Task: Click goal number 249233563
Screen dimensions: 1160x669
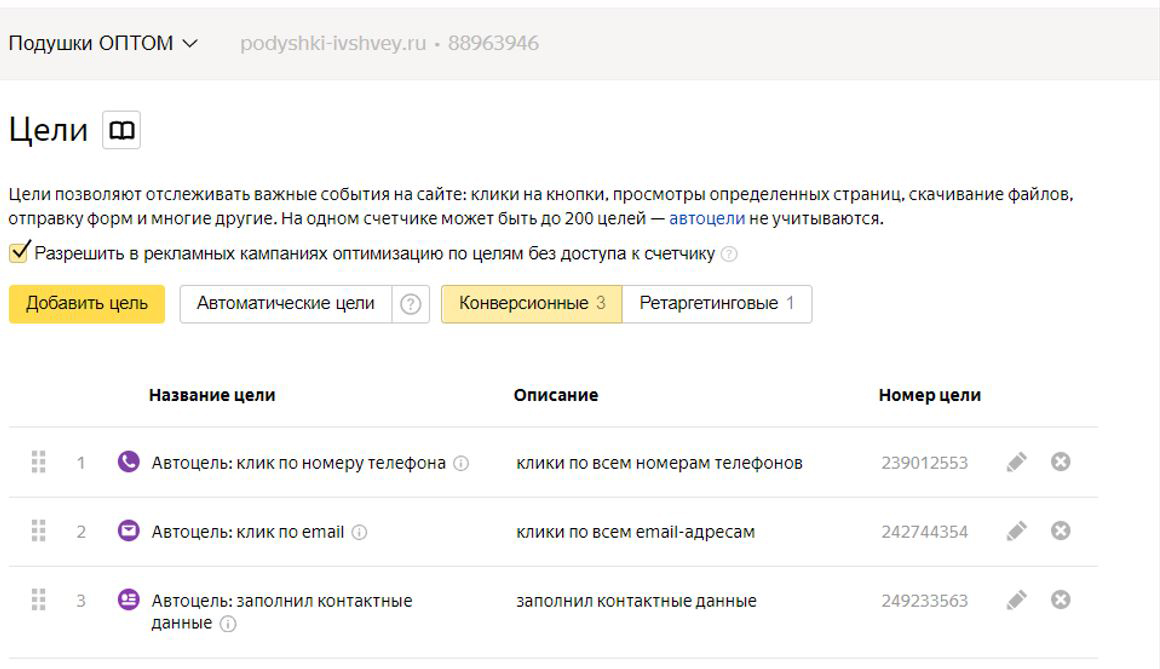Action: pyautogui.click(x=924, y=601)
